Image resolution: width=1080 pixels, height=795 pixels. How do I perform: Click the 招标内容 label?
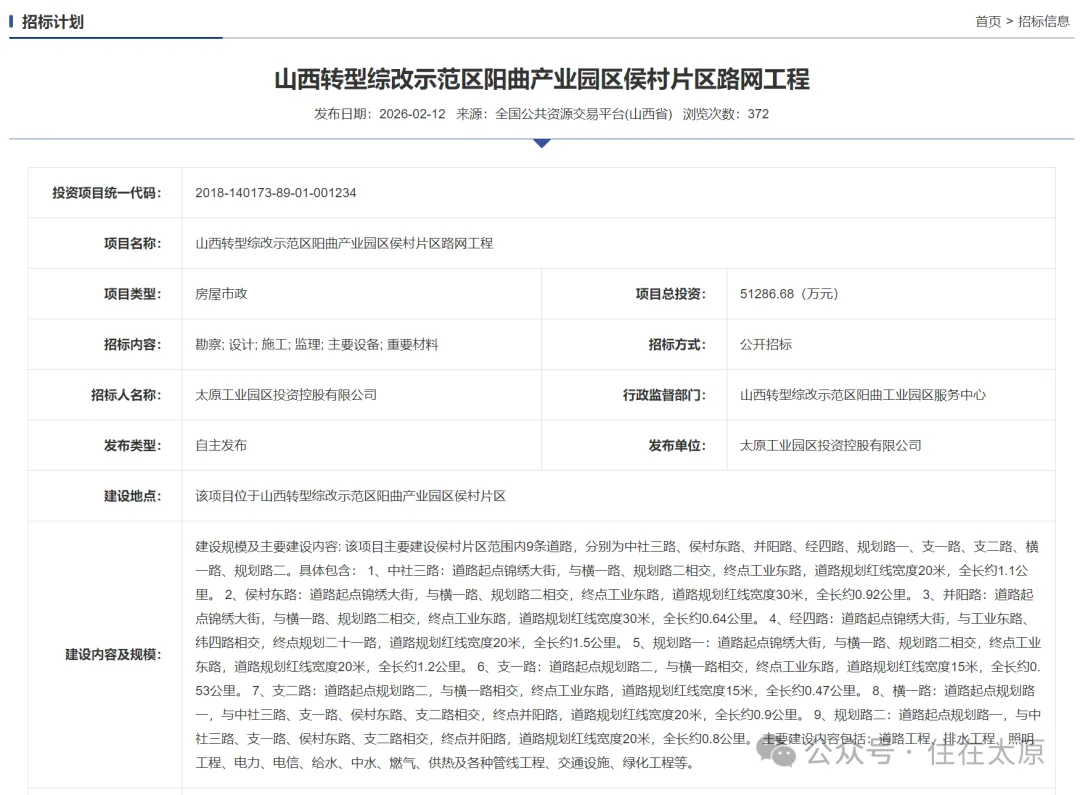(x=132, y=344)
